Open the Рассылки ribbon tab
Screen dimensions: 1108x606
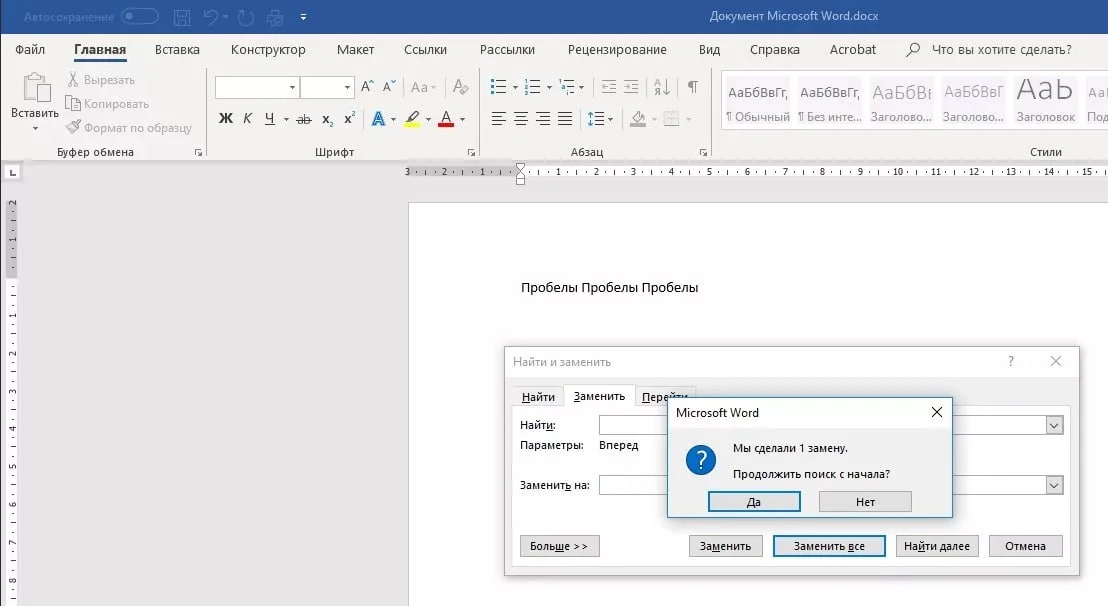pyautogui.click(x=507, y=49)
